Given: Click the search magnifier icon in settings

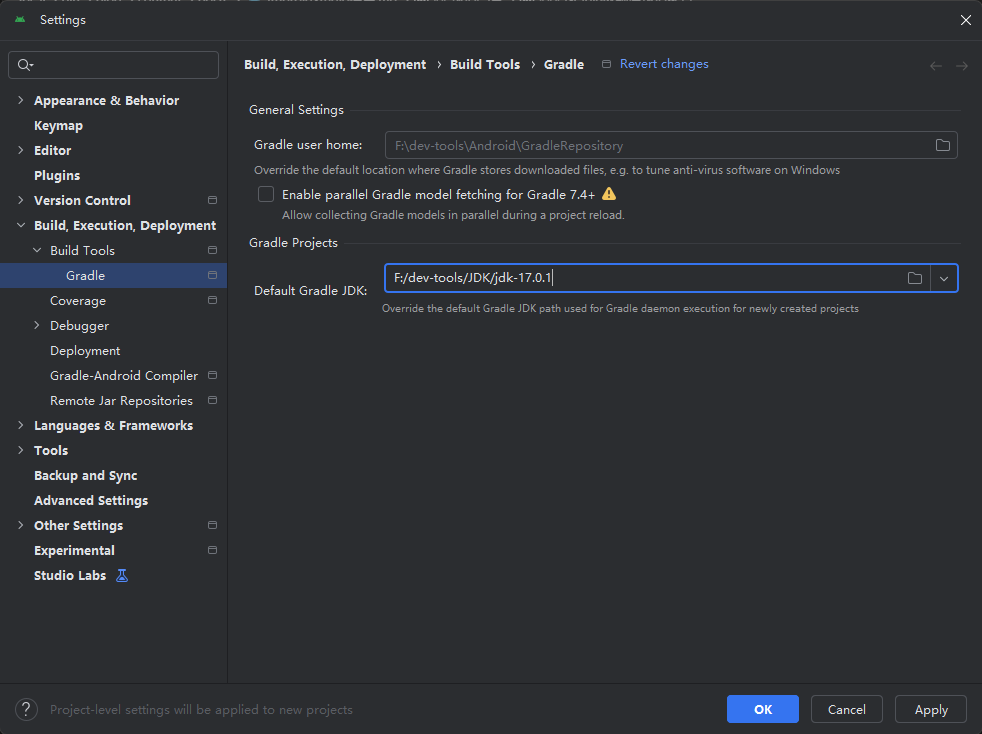Looking at the screenshot, I should click(x=24, y=65).
